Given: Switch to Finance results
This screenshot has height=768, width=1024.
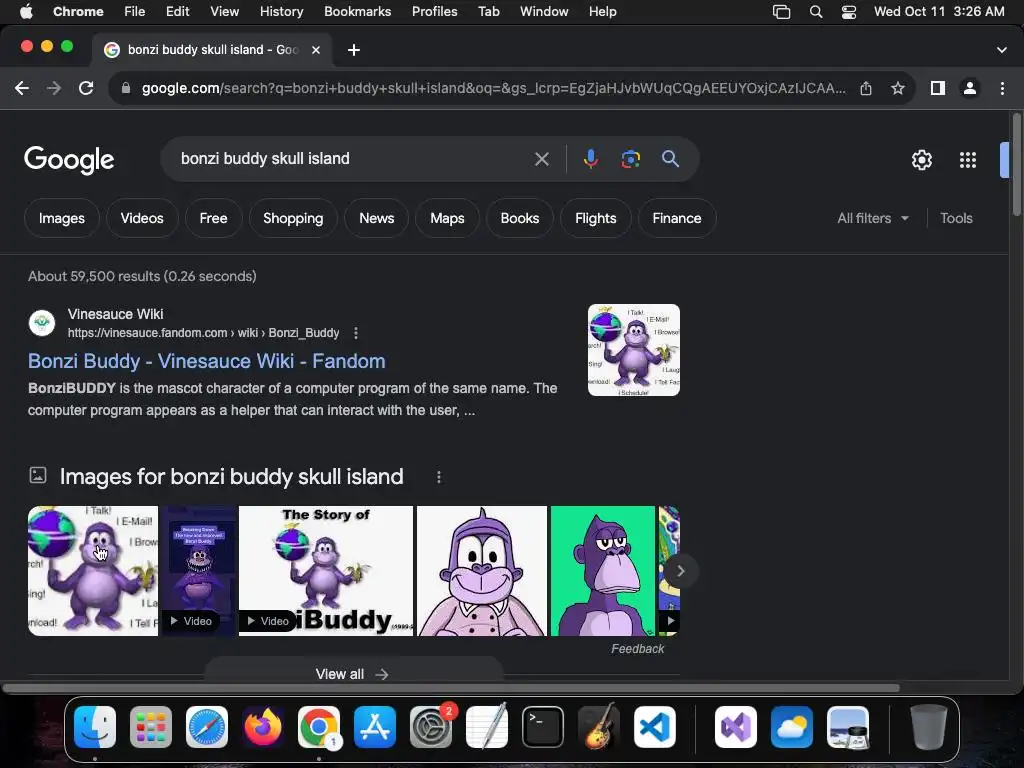Looking at the screenshot, I should 677,218.
